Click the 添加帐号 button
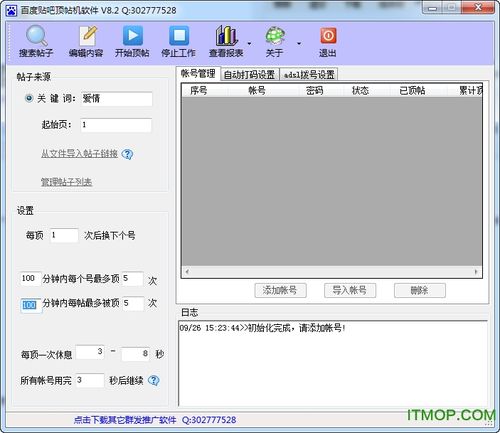Viewport: 500px width, 433px height. (x=280, y=290)
